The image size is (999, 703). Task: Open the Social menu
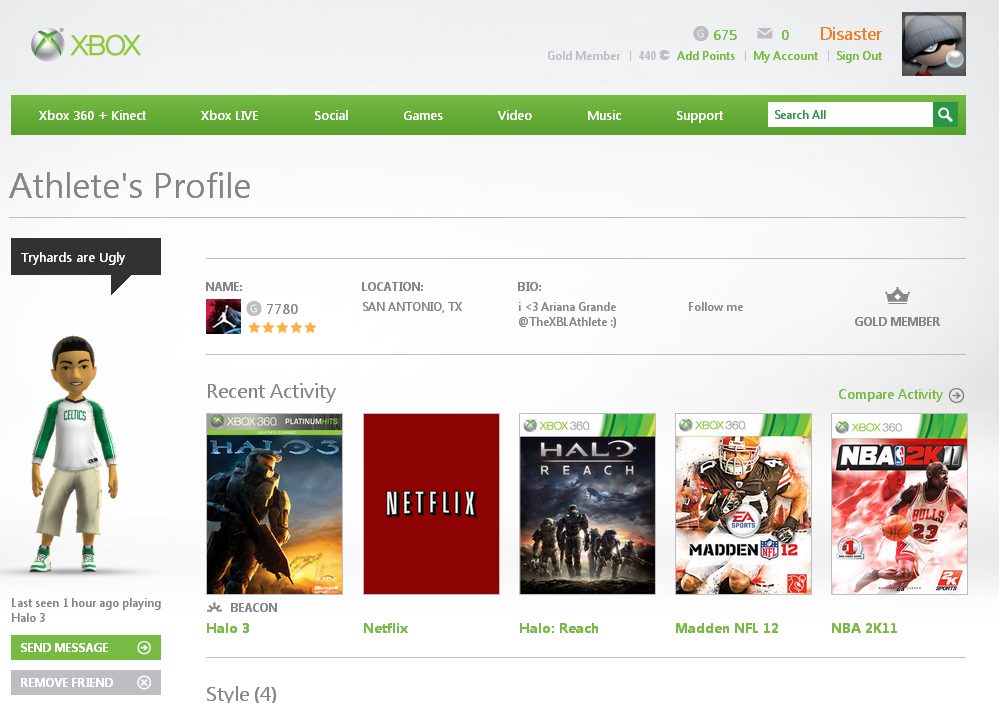(331, 115)
